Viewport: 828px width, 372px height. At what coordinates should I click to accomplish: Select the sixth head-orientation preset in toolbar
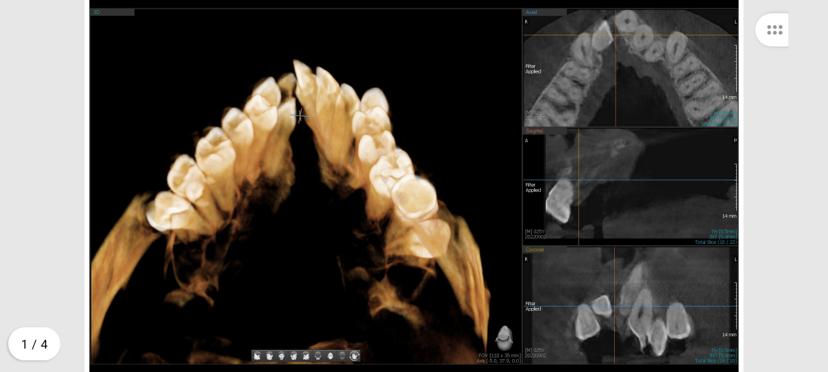pos(318,356)
